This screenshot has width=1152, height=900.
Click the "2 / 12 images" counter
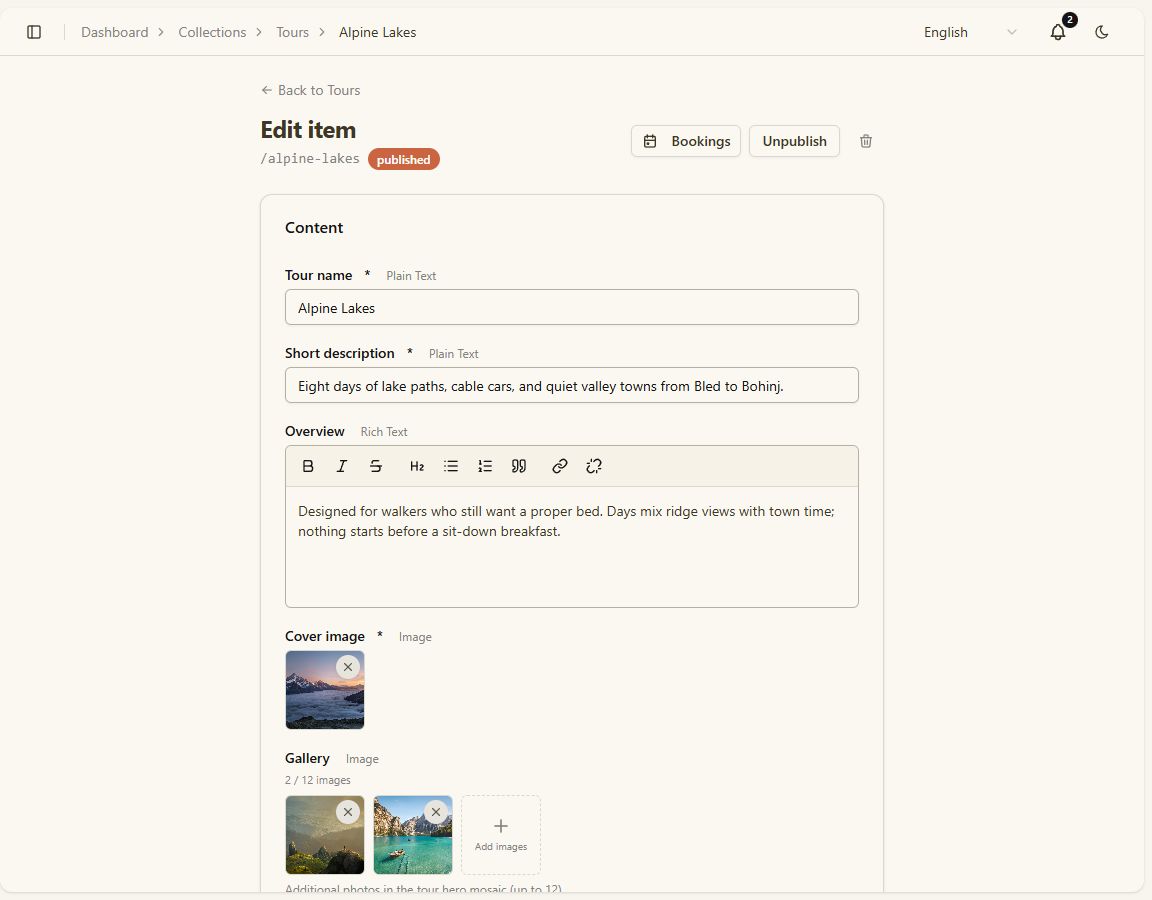pos(318,780)
